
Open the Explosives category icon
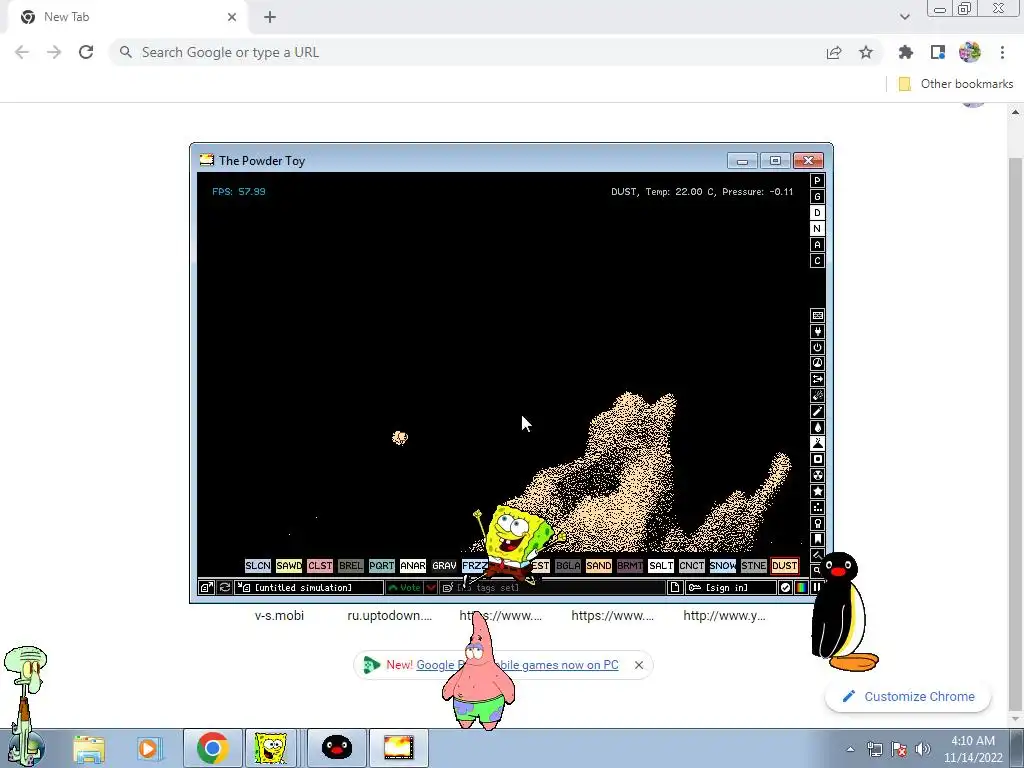pyautogui.click(x=817, y=395)
